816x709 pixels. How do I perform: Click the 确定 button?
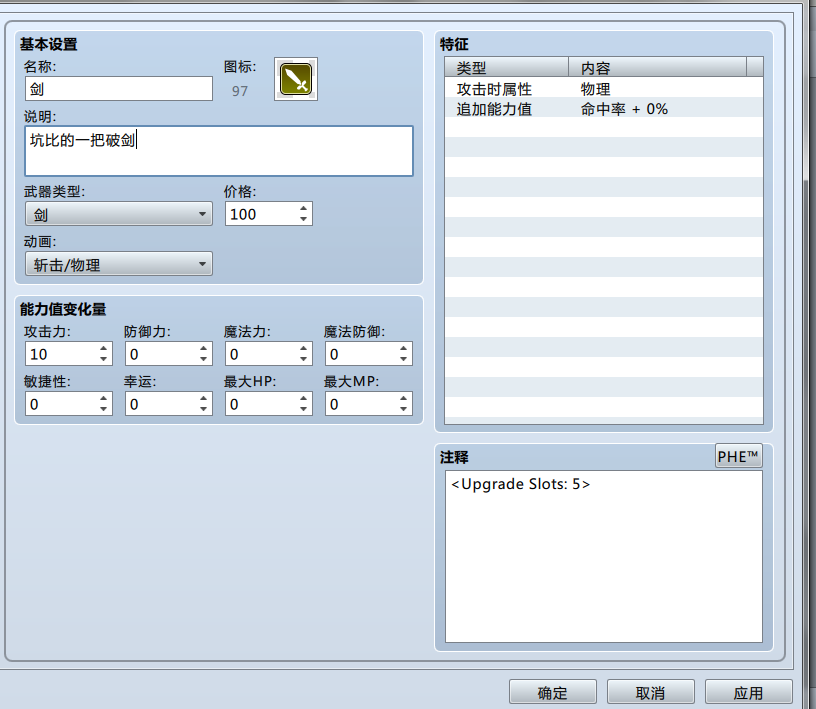(553, 693)
